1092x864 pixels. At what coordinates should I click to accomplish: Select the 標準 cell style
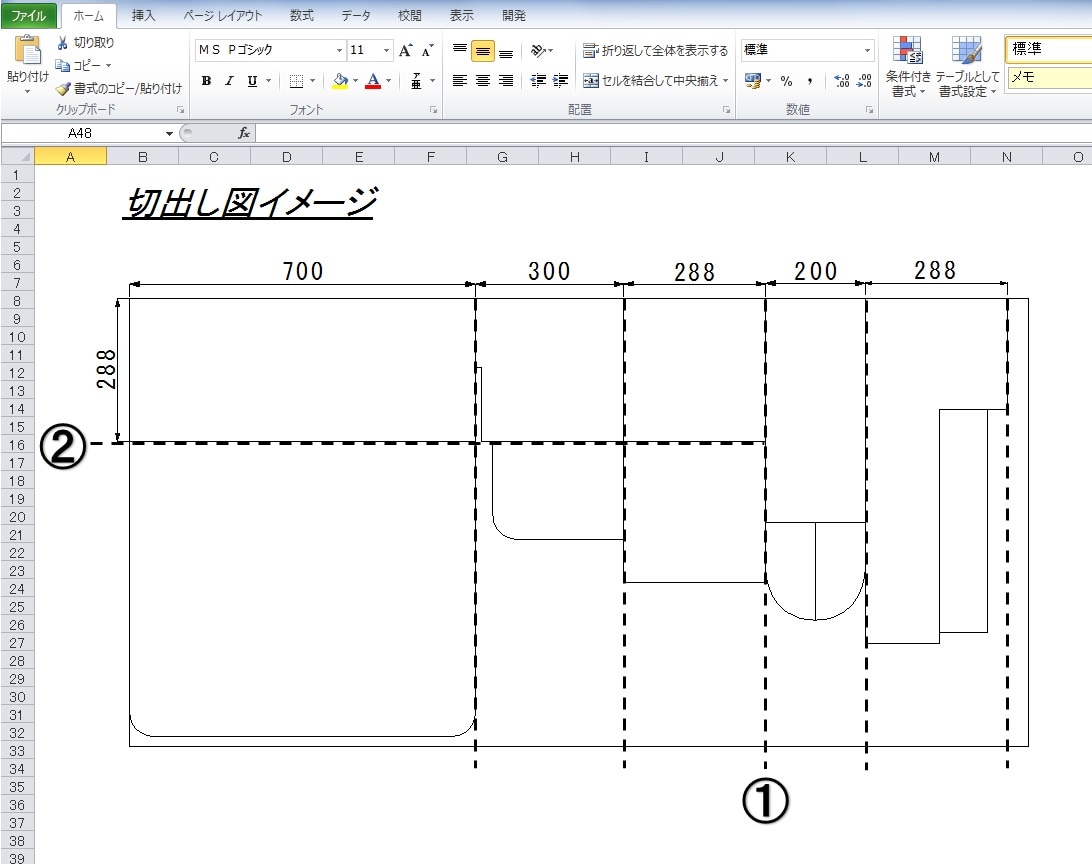1049,49
